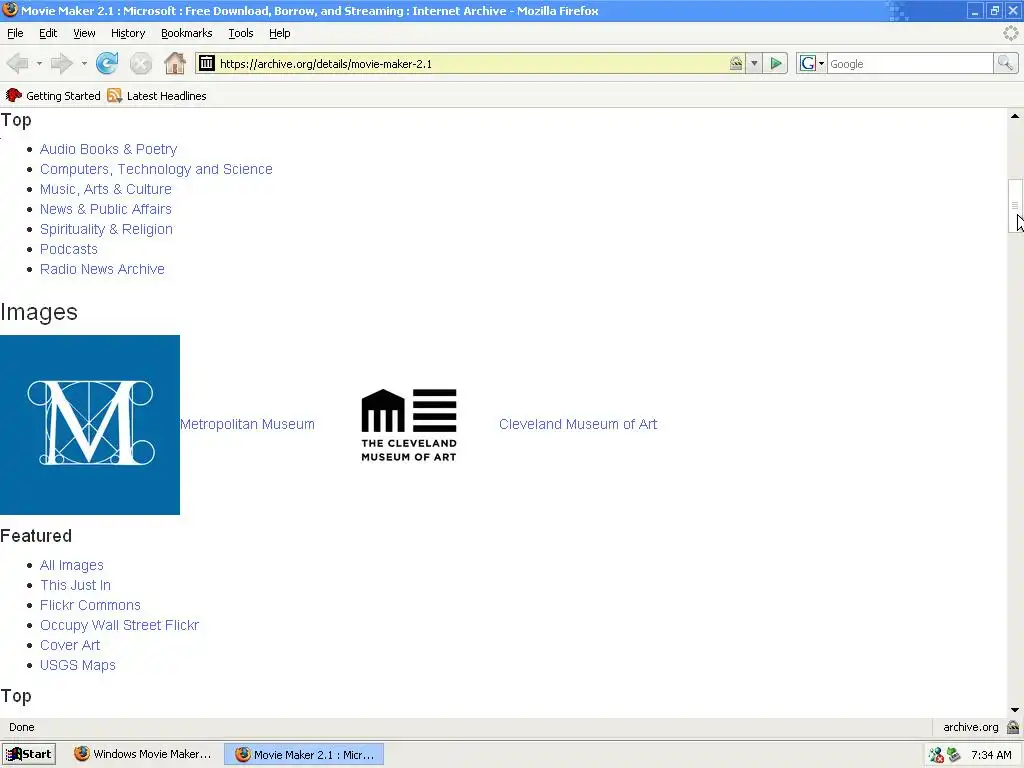Open the Metropolitan Museum text link
The height and width of the screenshot is (768, 1024).
click(248, 424)
